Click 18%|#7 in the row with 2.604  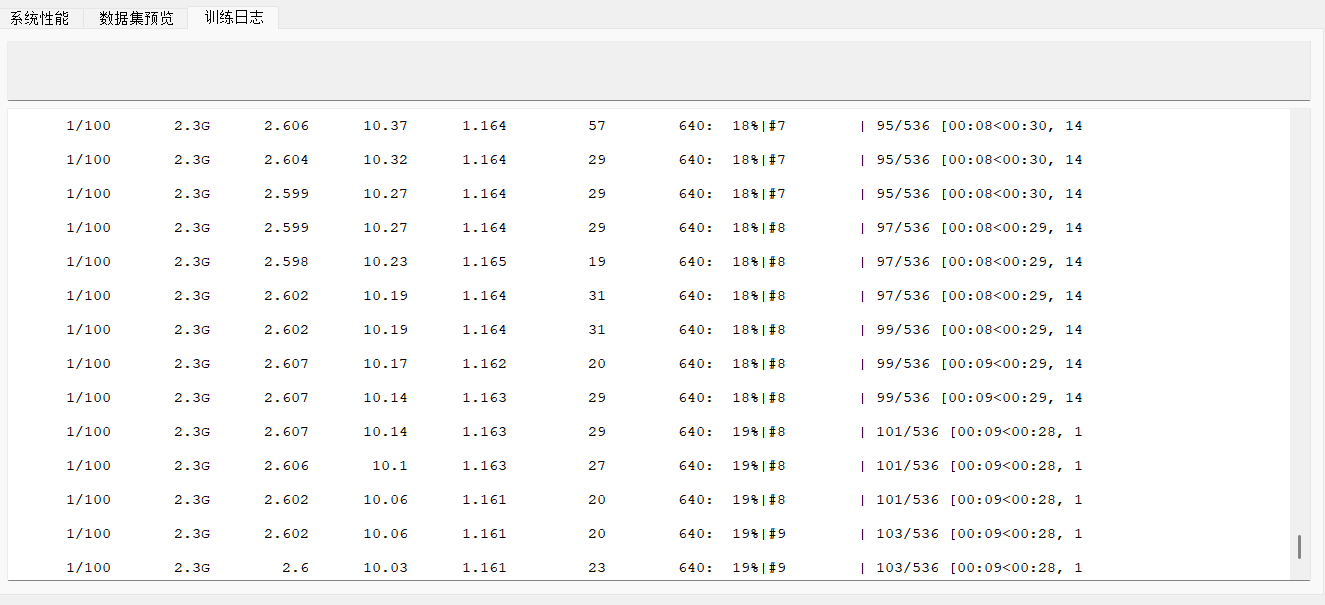point(759,160)
